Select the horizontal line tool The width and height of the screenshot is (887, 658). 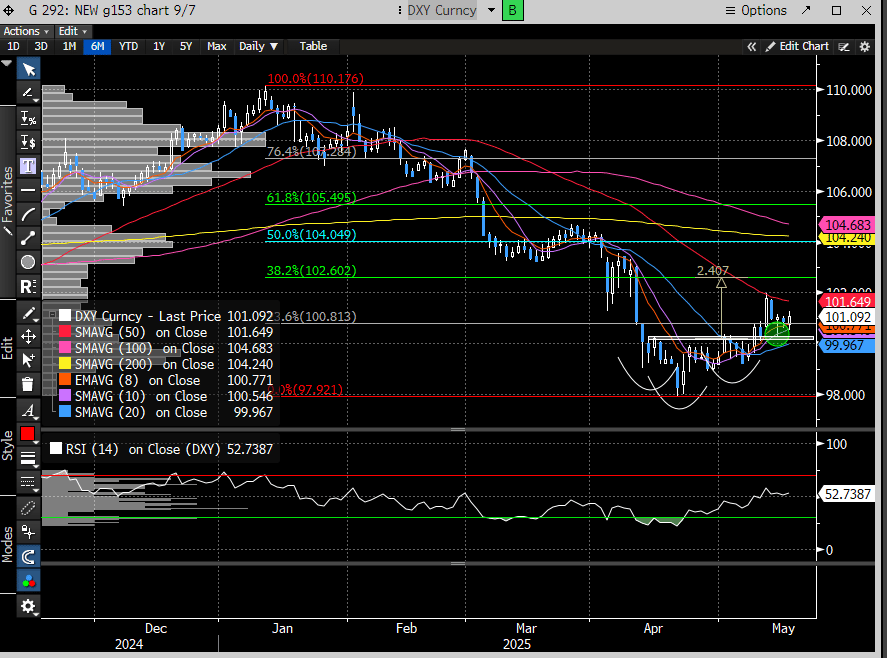tap(28, 190)
